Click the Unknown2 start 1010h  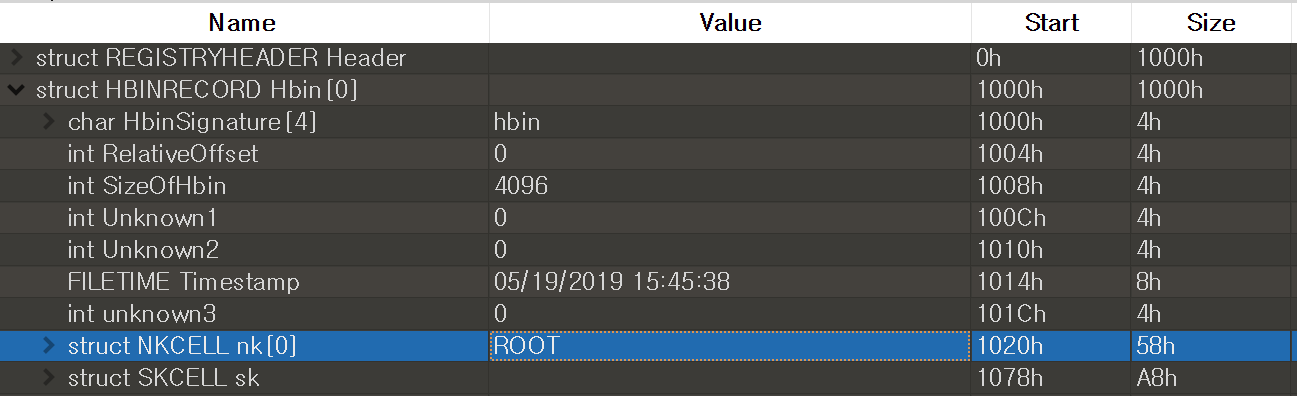(1009, 250)
